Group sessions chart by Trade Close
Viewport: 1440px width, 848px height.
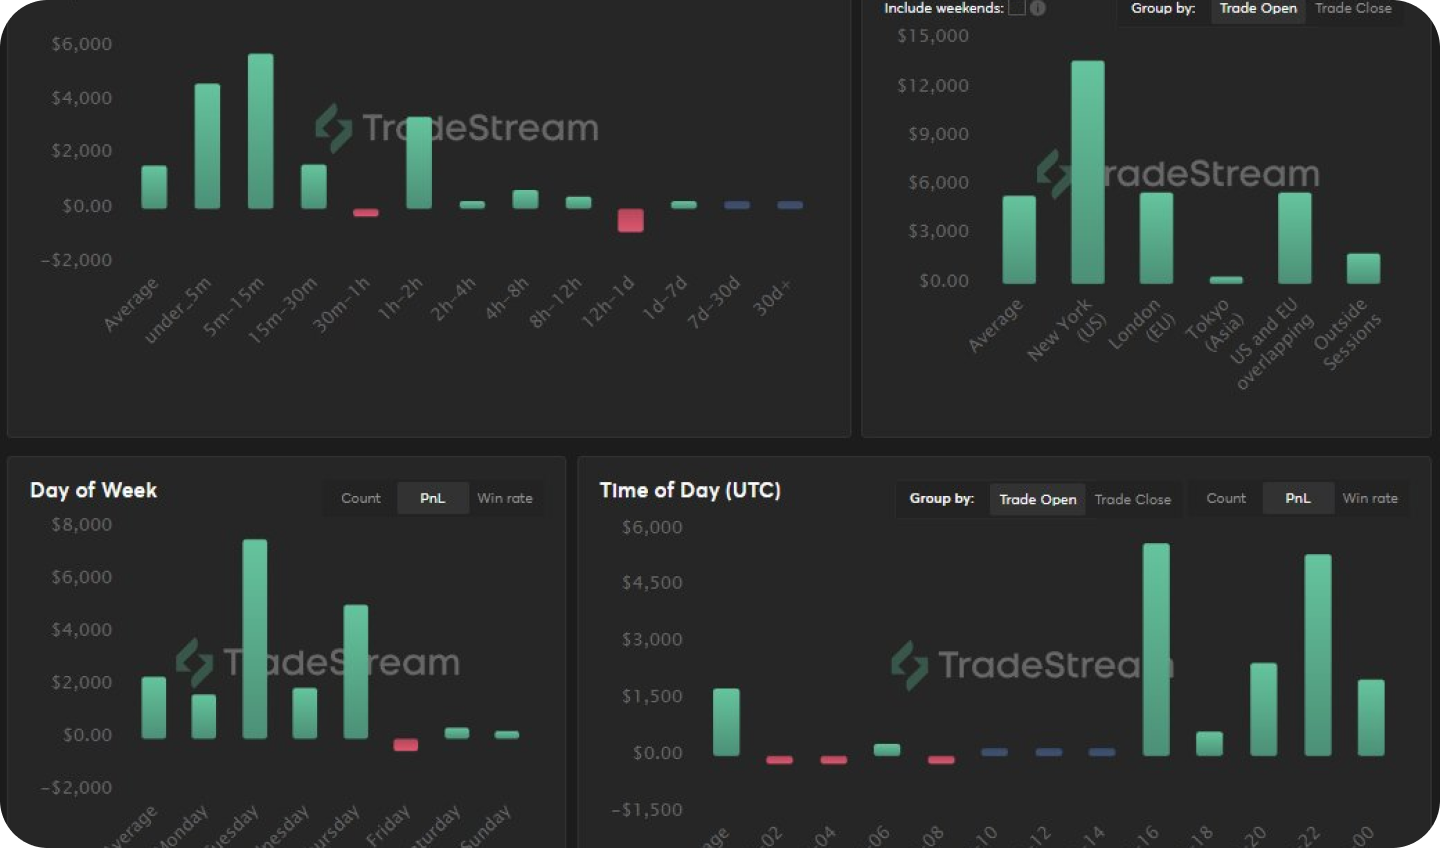coord(1353,9)
